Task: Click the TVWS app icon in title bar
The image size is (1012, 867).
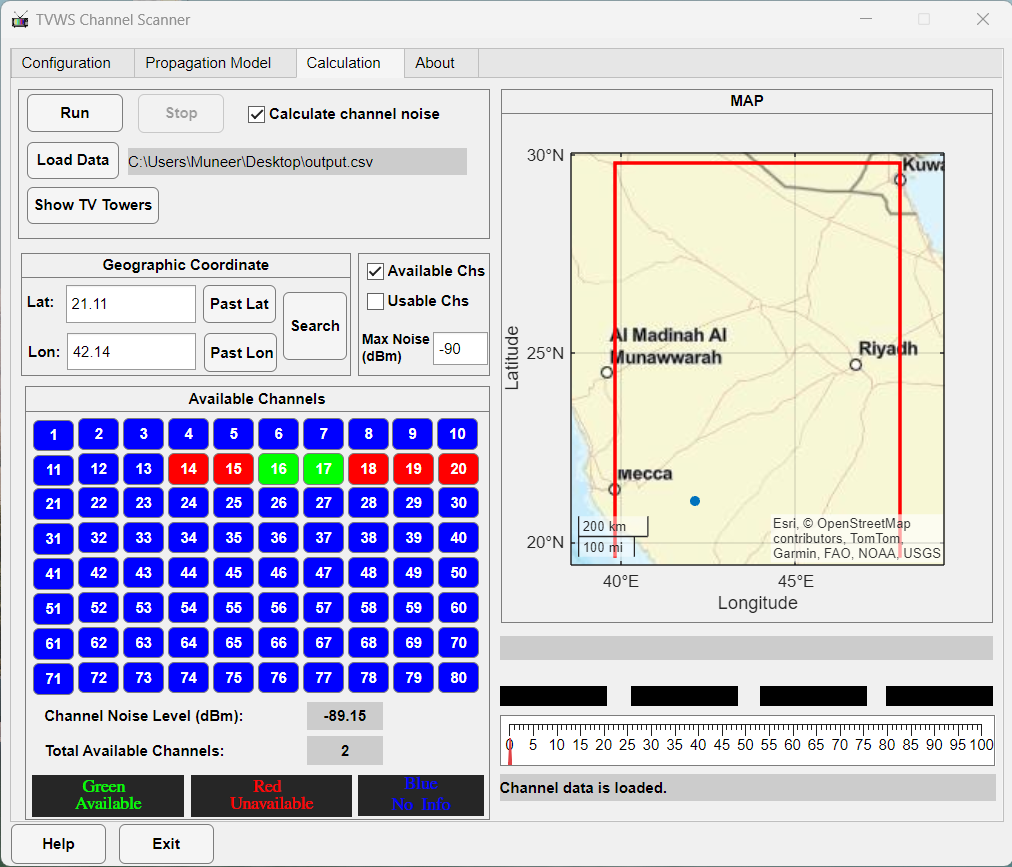Action: [x=20, y=20]
